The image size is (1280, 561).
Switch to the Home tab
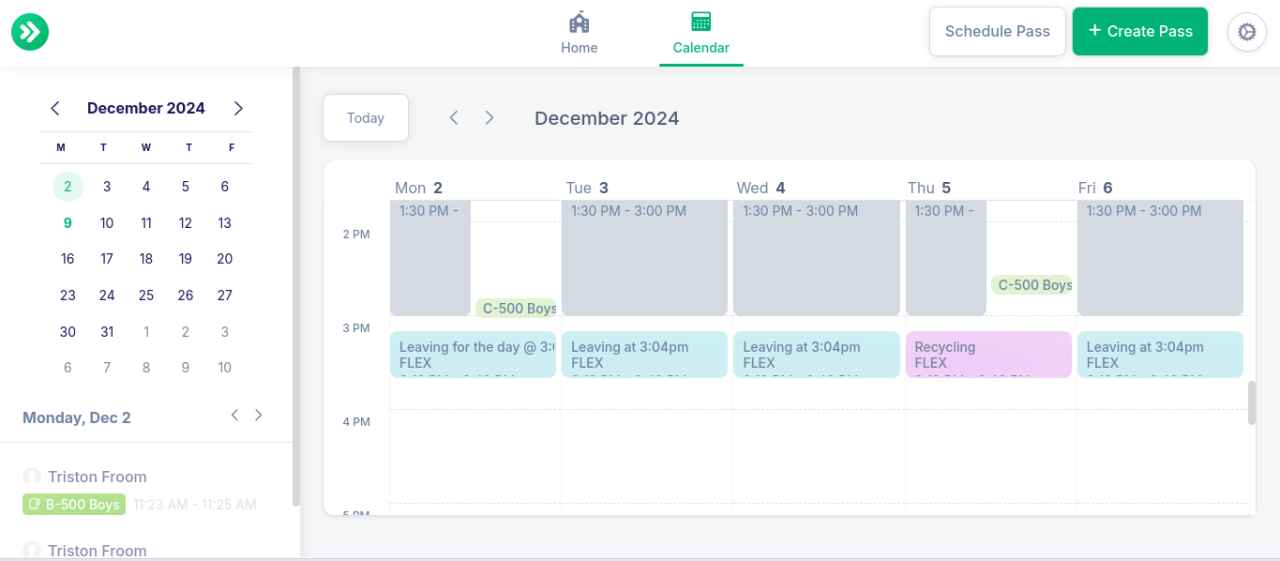(x=579, y=47)
